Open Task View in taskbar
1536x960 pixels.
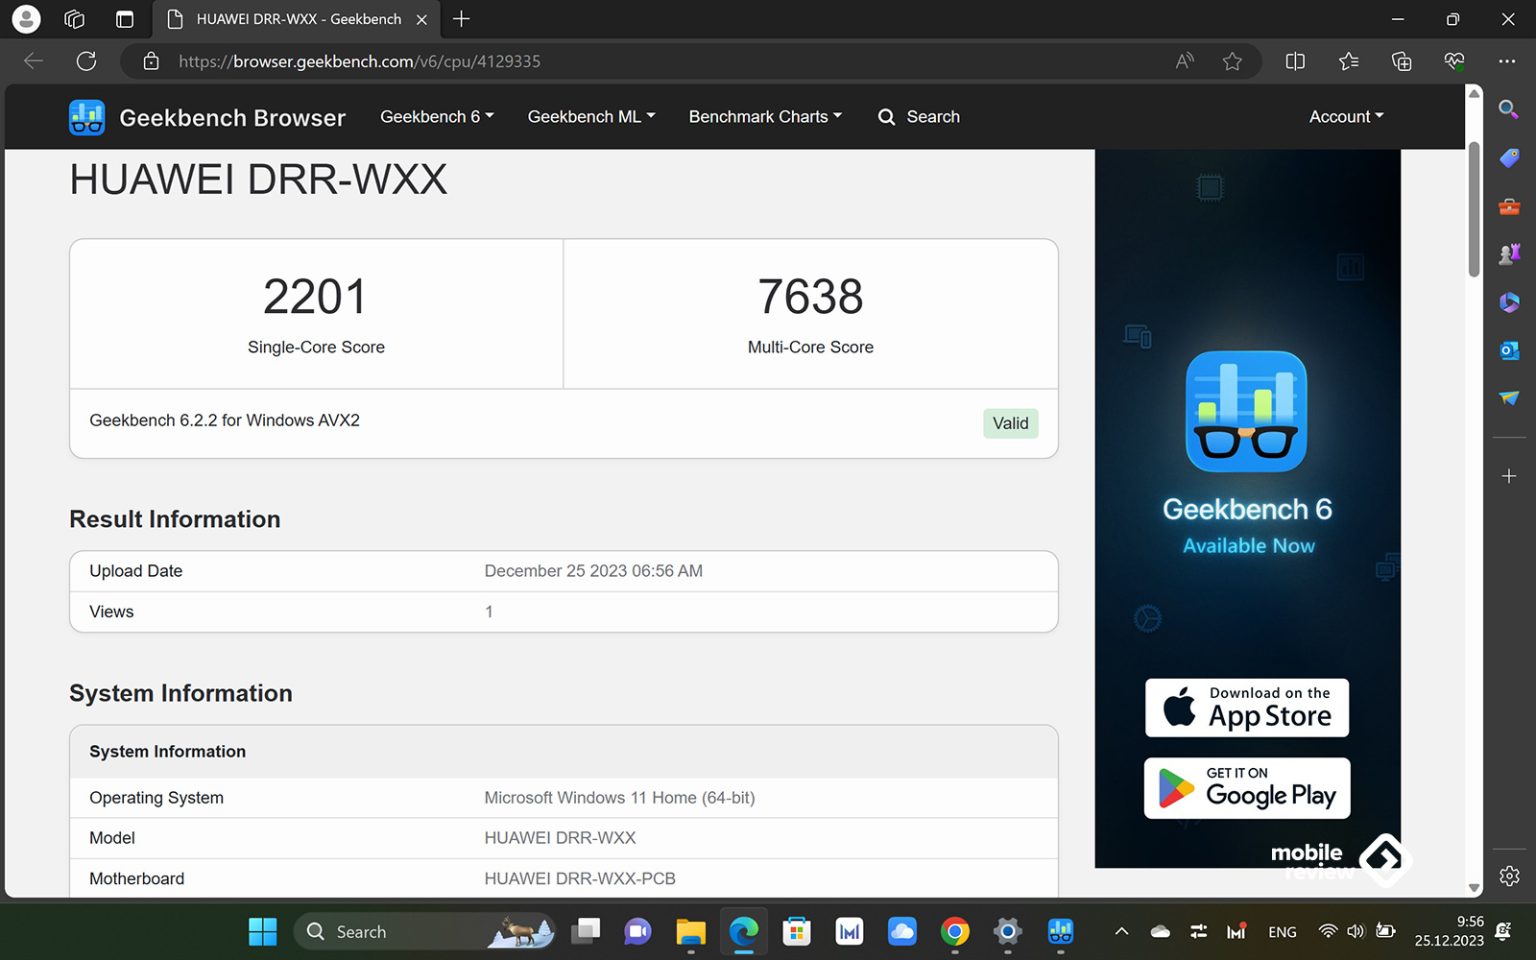pos(585,932)
